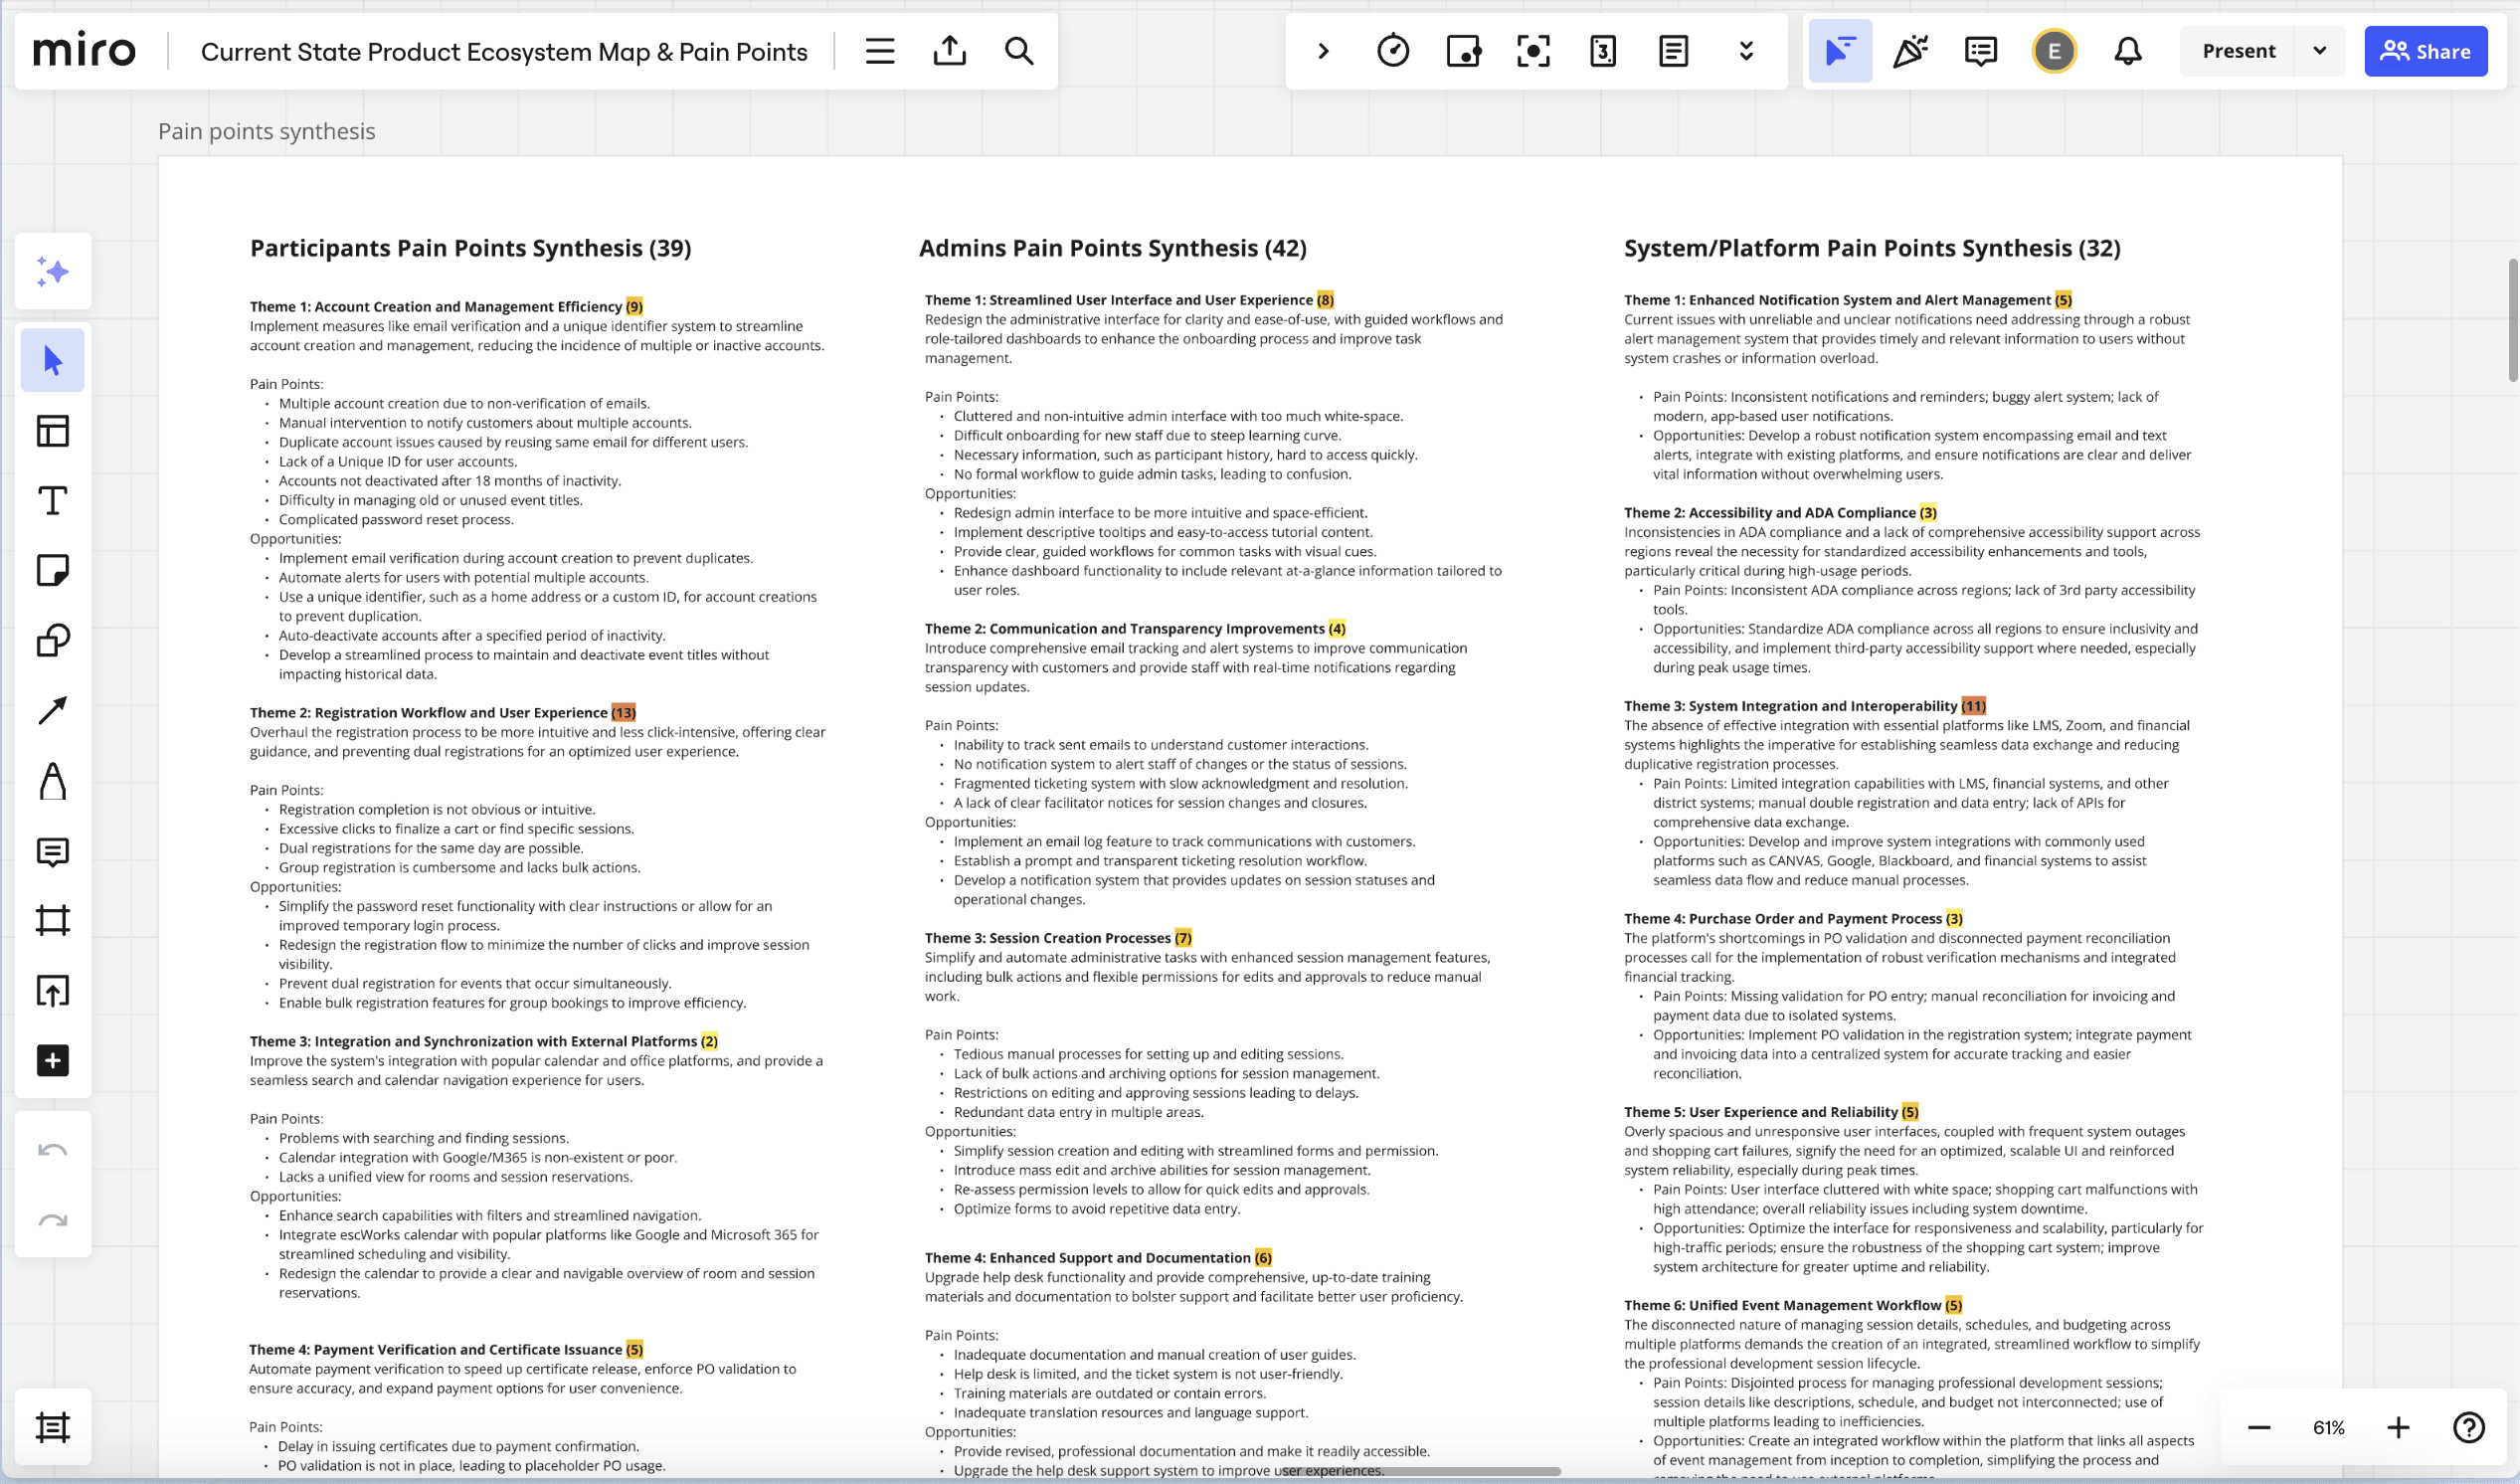The image size is (2520, 1484).
Task: Toggle the reactions celebration icon
Action: [x=1910, y=51]
